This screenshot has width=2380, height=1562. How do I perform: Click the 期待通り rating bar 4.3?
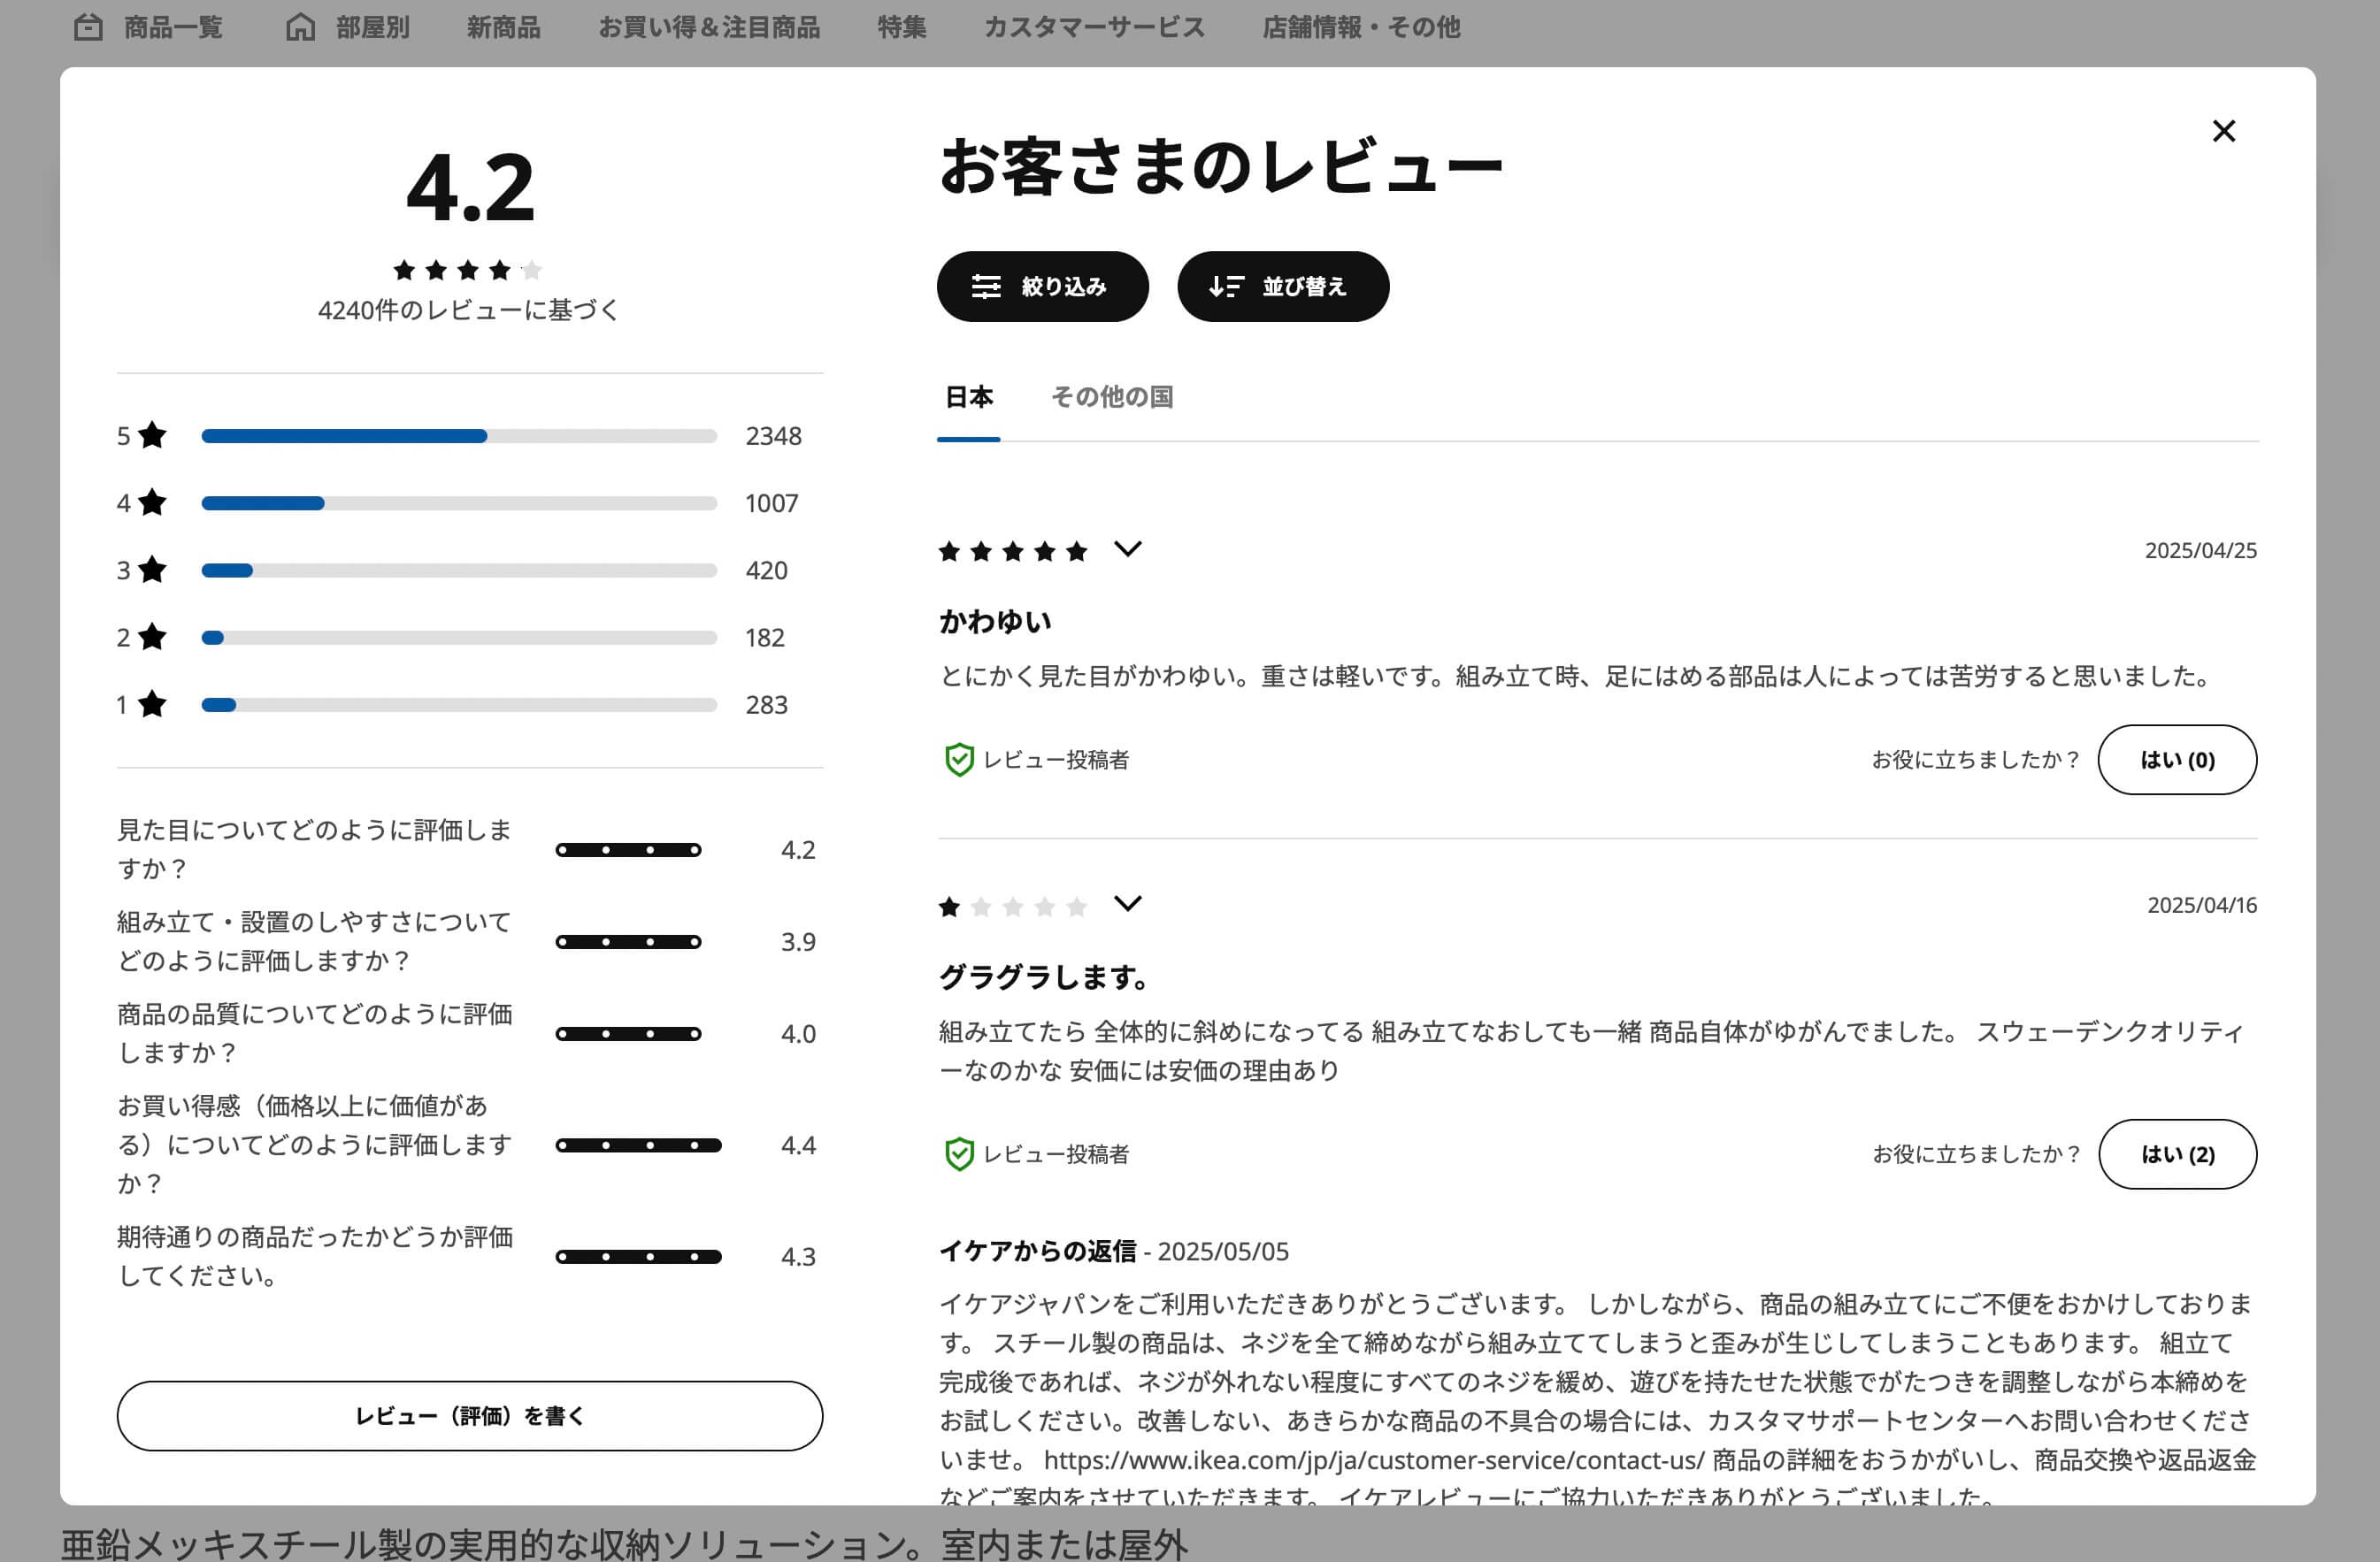tap(638, 1257)
